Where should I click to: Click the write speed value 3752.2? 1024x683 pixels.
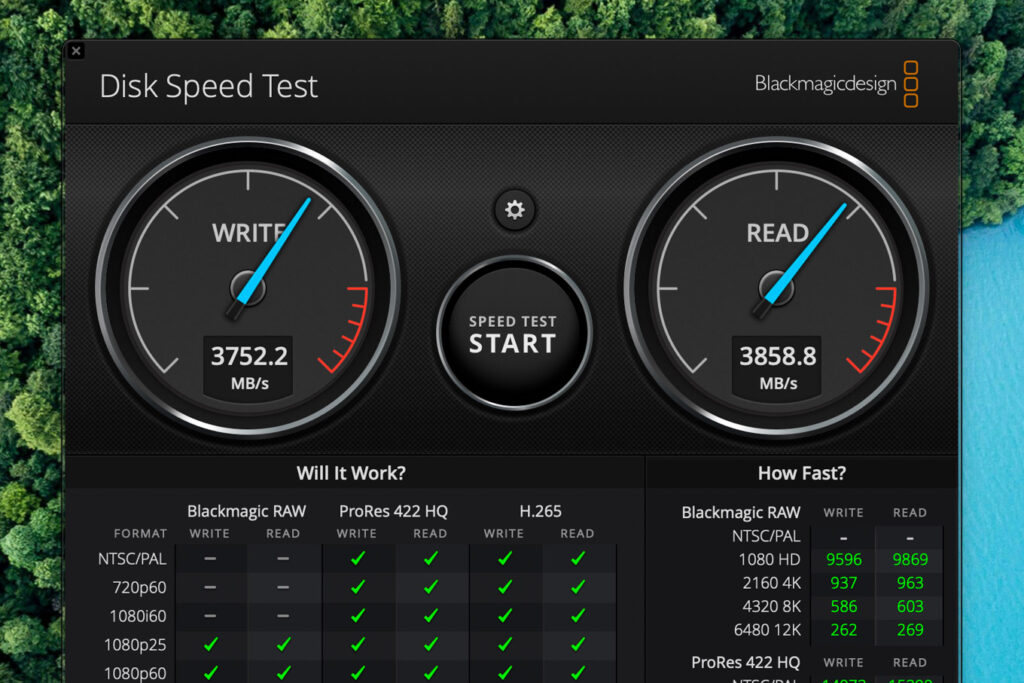pos(249,357)
